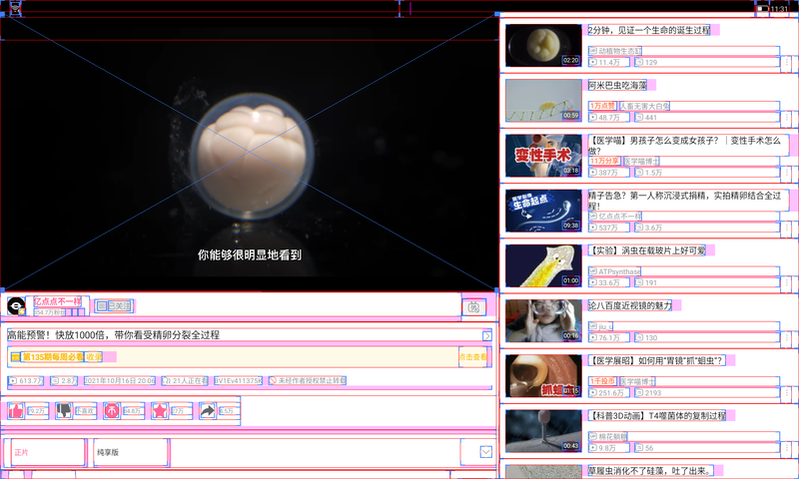Favorite the video with the star icon
This screenshot has width=799, height=479.
pyautogui.click(x=159, y=410)
